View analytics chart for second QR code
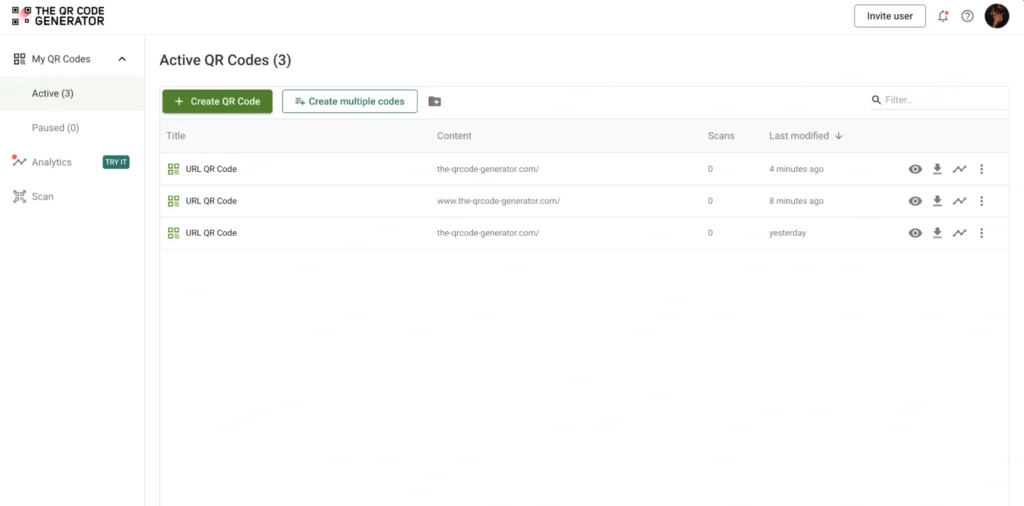1024x506 pixels. (959, 201)
